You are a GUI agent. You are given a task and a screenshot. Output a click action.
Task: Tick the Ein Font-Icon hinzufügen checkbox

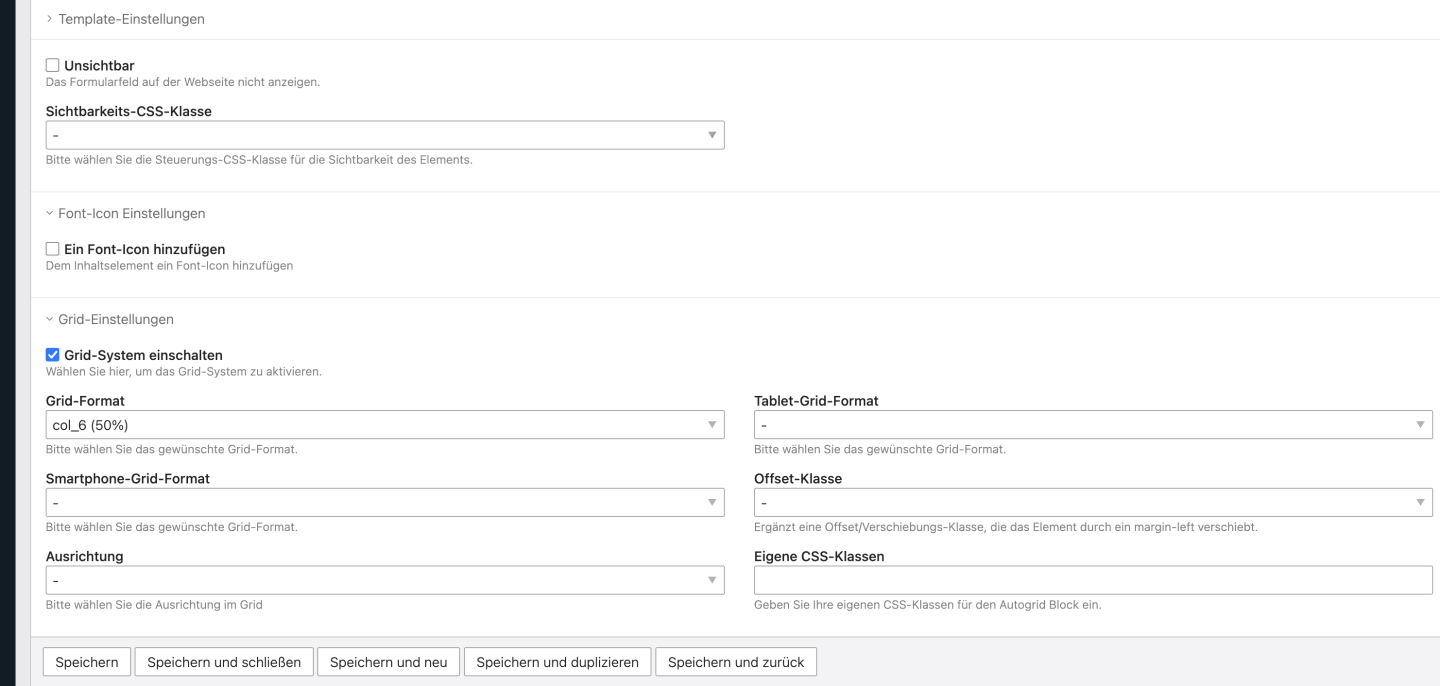click(53, 249)
